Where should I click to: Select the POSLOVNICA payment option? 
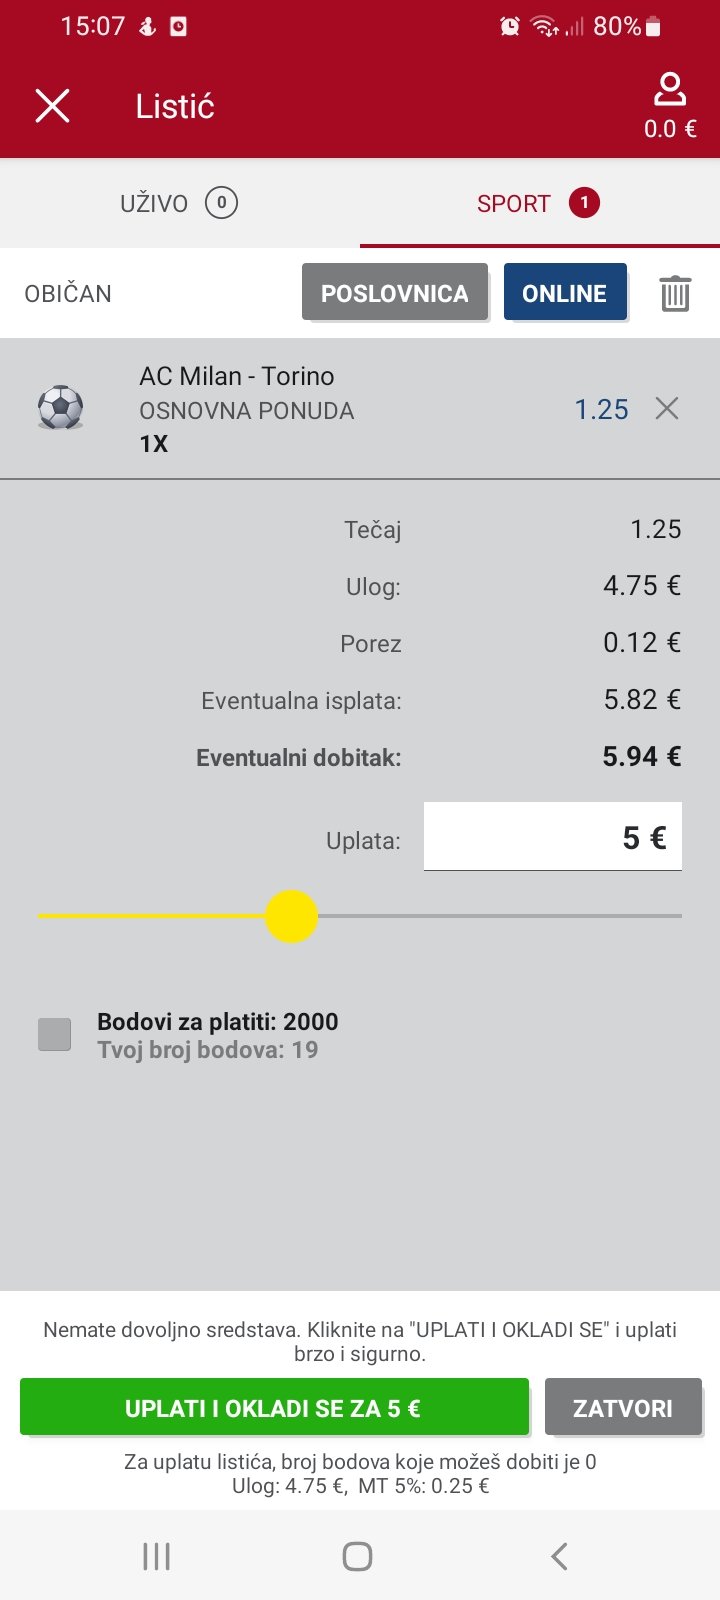pyautogui.click(x=395, y=293)
